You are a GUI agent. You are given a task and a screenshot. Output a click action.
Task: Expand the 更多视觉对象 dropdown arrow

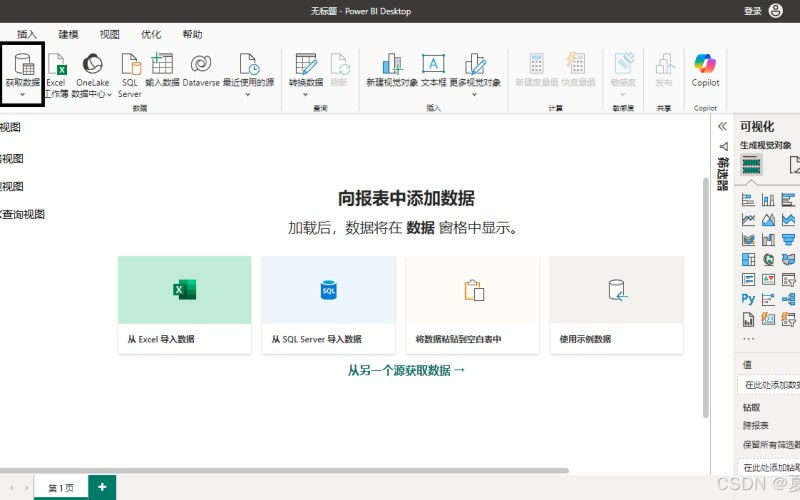click(474, 94)
